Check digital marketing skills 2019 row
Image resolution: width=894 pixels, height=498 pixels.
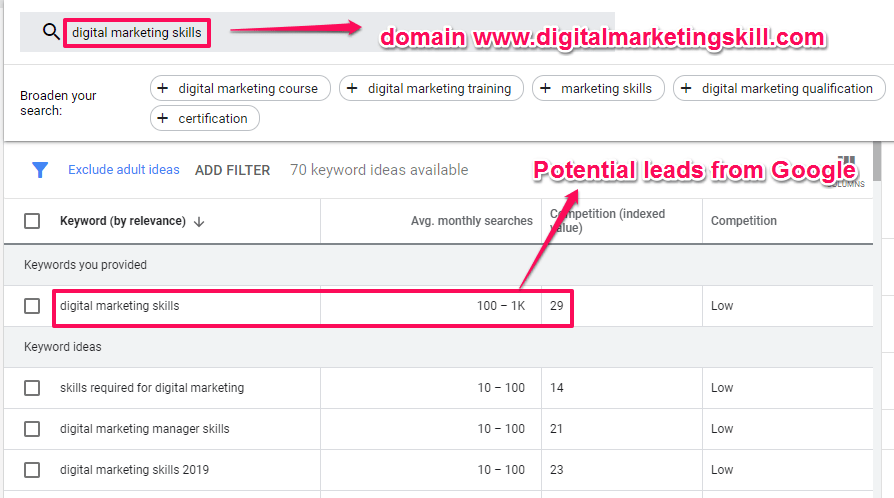point(32,470)
